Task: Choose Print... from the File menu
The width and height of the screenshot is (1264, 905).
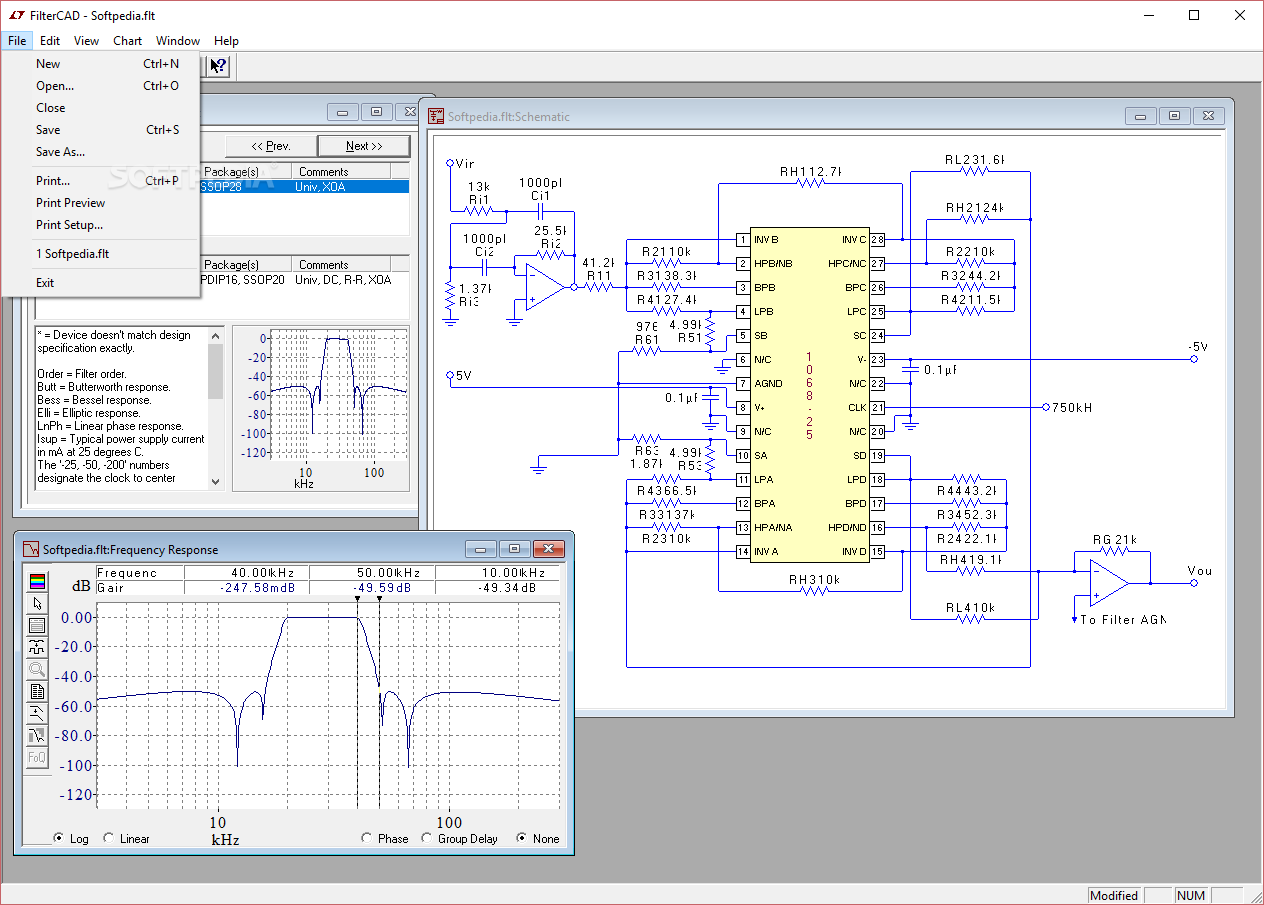Action: [x=101, y=181]
